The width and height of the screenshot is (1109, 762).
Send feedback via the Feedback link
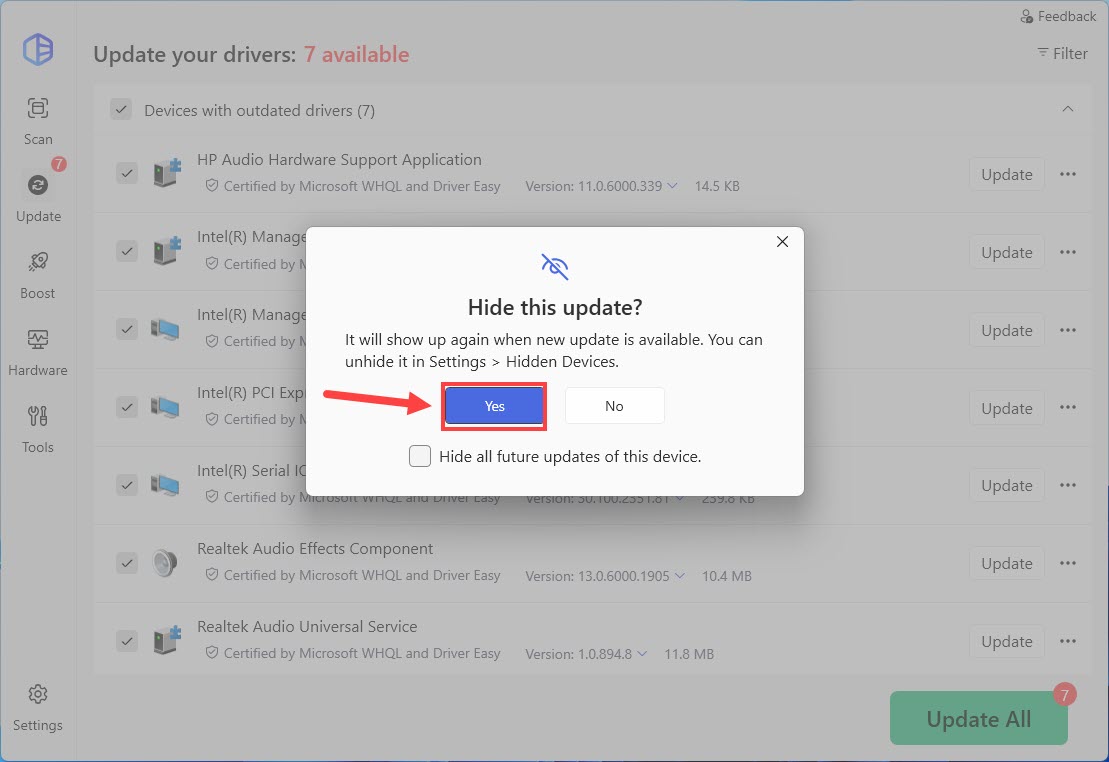[1057, 16]
